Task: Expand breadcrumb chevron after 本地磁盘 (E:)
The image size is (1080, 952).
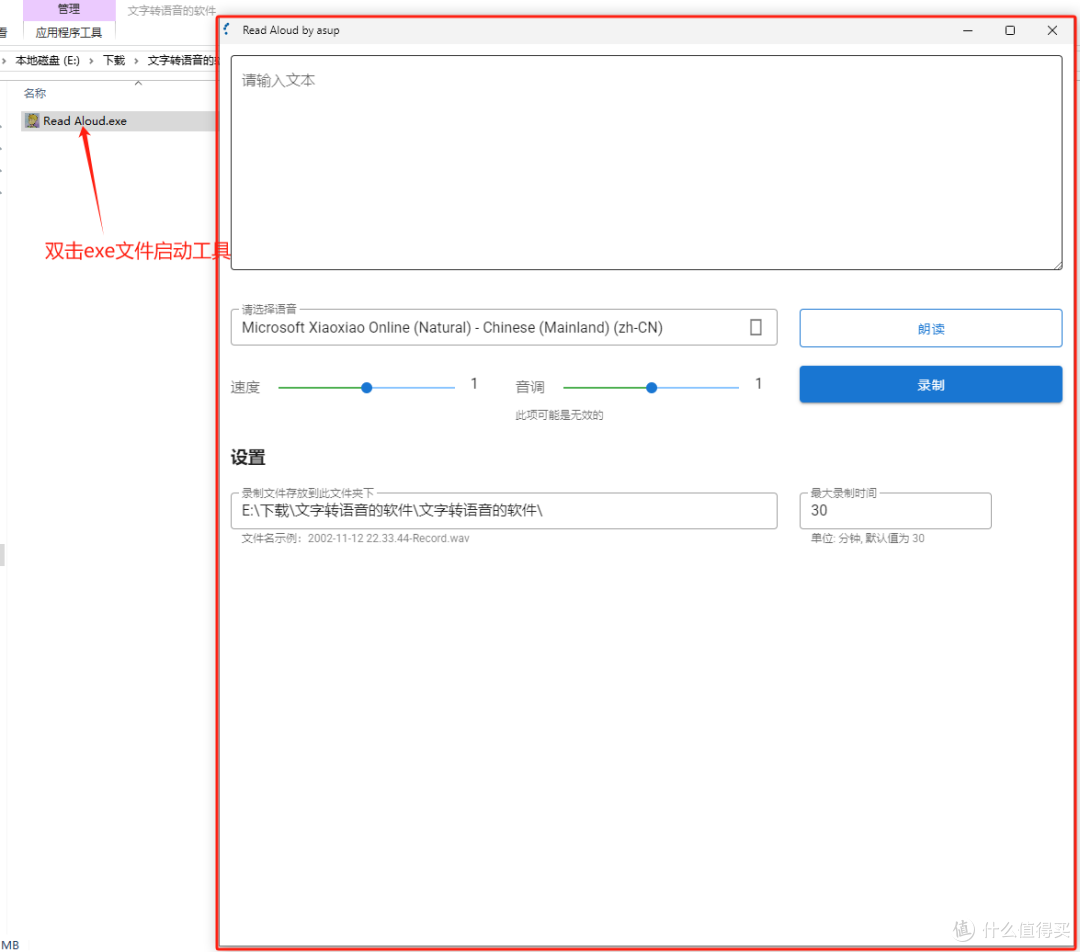Action: tap(91, 61)
